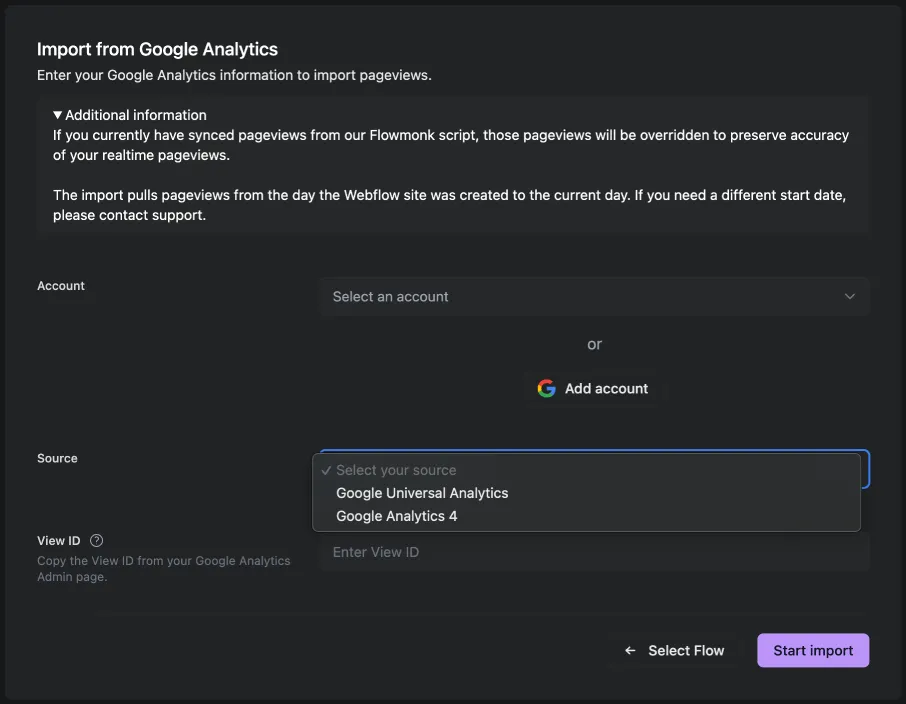Focus the Enter View ID field

(x=594, y=552)
